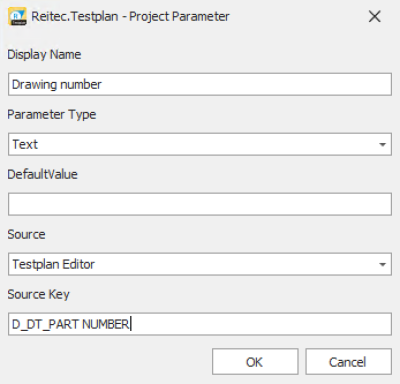Click into the empty DefaultValue field
This screenshot has height=384, width=400.
point(200,204)
